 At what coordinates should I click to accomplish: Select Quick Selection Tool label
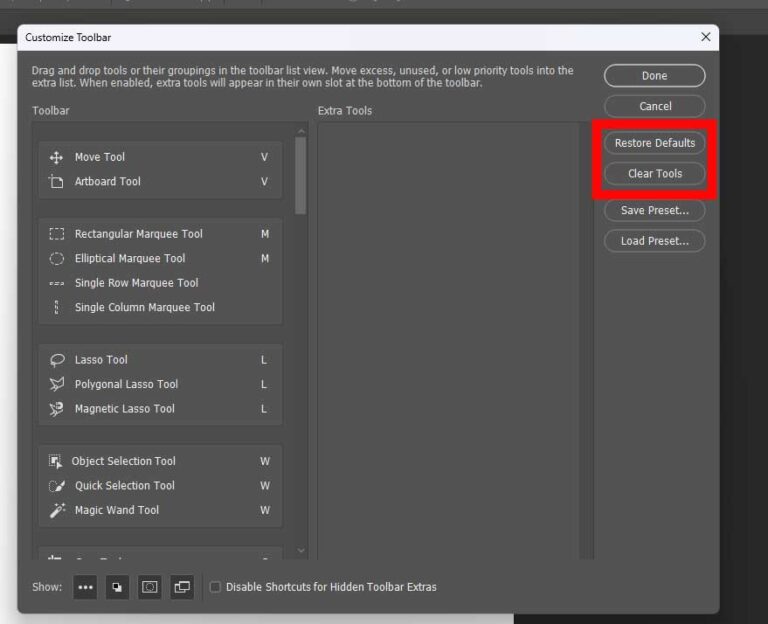pos(124,486)
